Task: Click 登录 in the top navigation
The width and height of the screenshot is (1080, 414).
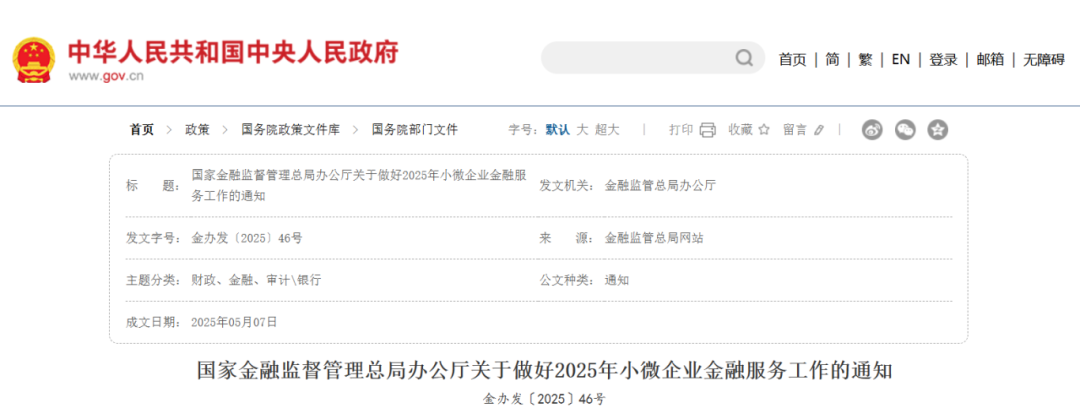Action: 943,59
